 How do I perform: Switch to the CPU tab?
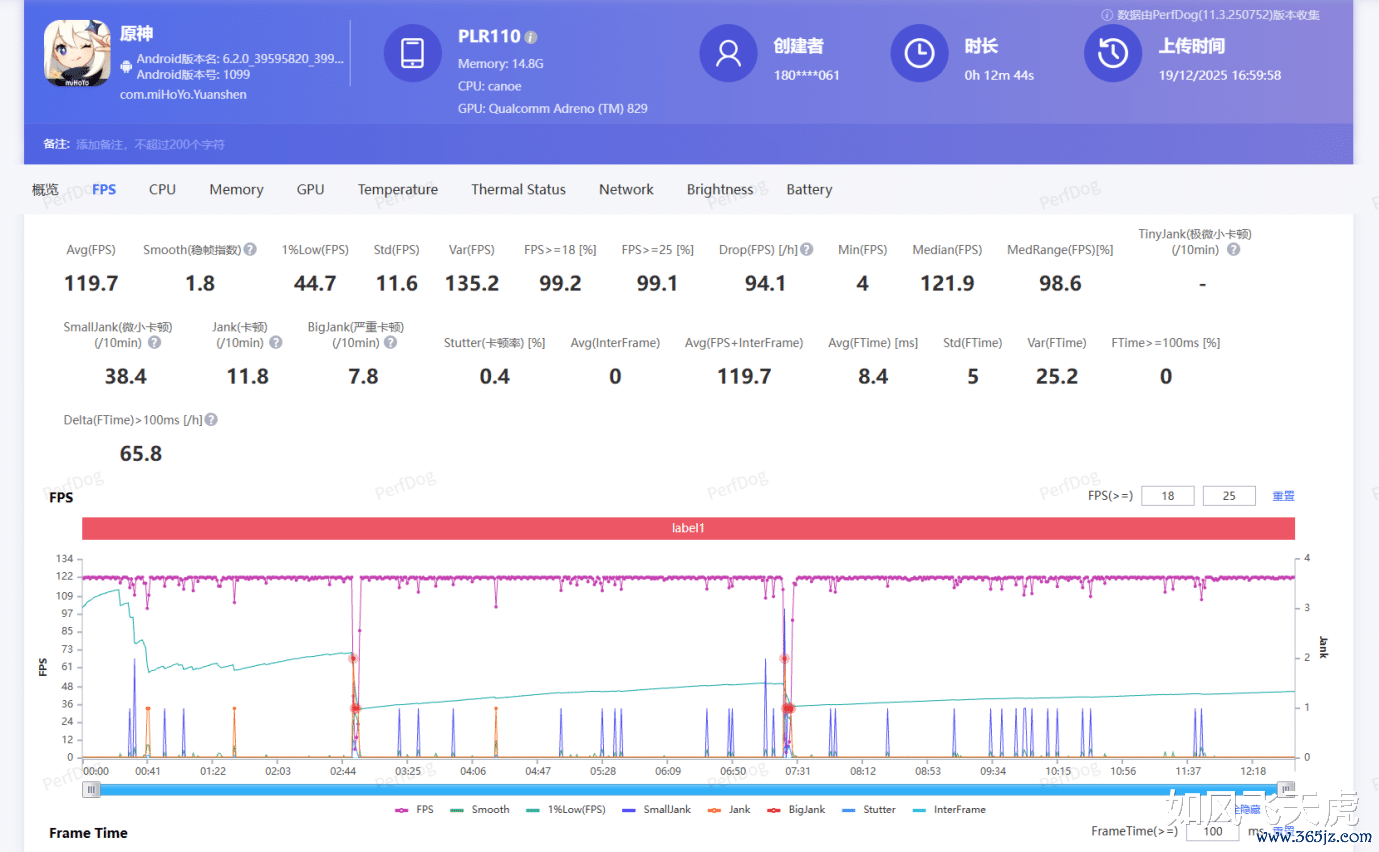pyautogui.click(x=162, y=189)
